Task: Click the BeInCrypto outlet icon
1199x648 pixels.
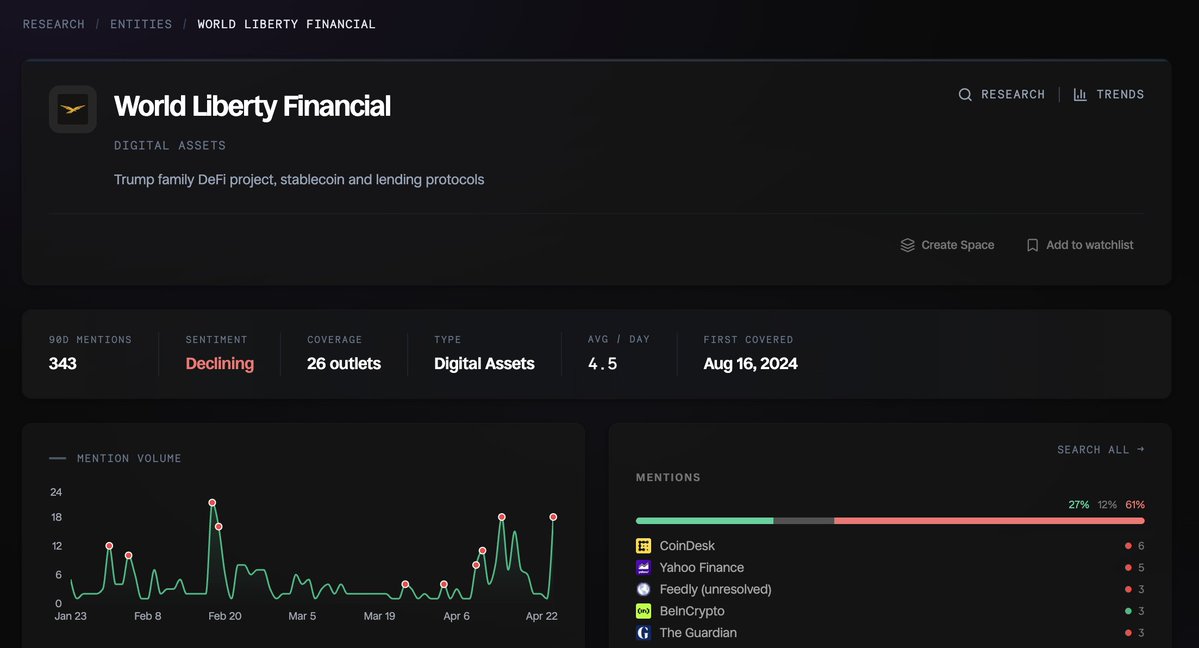Action: (643, 611)
